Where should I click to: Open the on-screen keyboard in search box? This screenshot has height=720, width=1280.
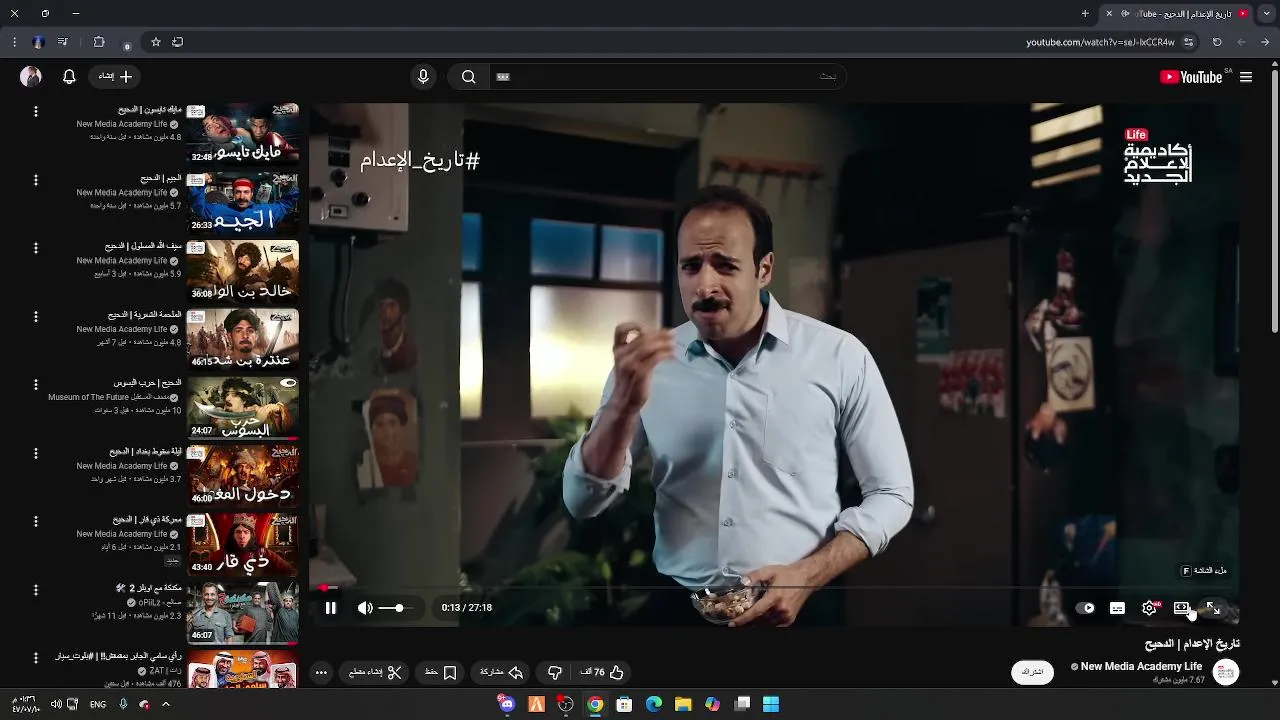pyautogui.click(x=503, y=77)
